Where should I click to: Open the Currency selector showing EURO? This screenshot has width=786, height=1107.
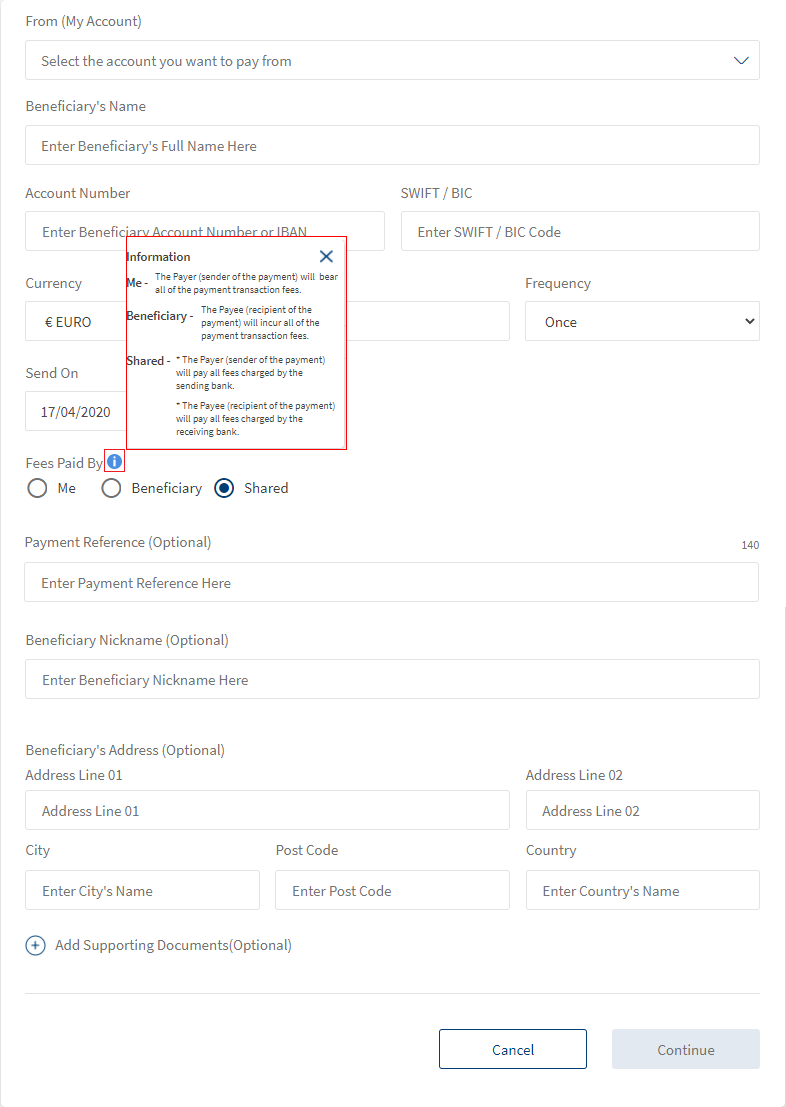pos(75,322)
